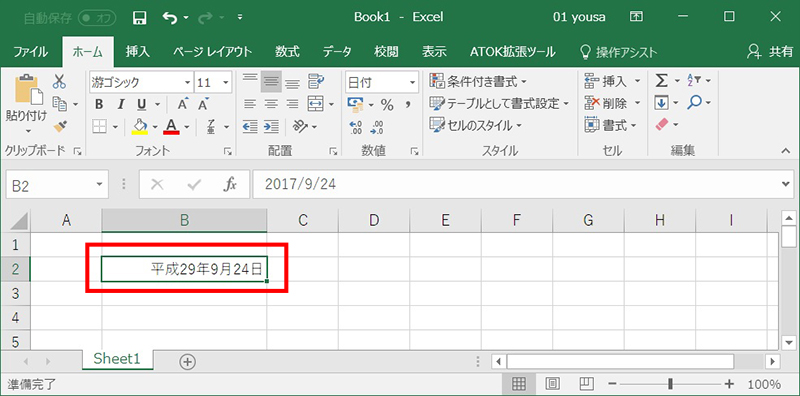The image size is (800, 396).
Task: Click the Redo arrow icon
Action: pyautogui.click(x=206, y=18)
